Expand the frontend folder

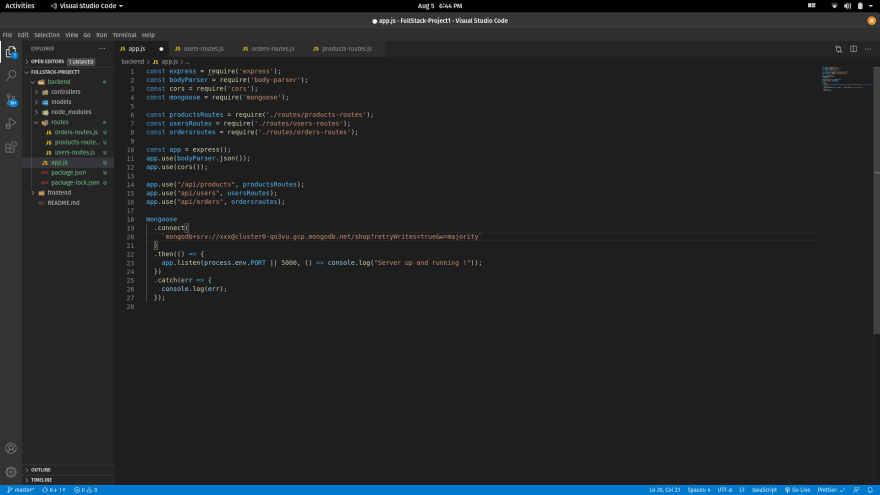59,192
